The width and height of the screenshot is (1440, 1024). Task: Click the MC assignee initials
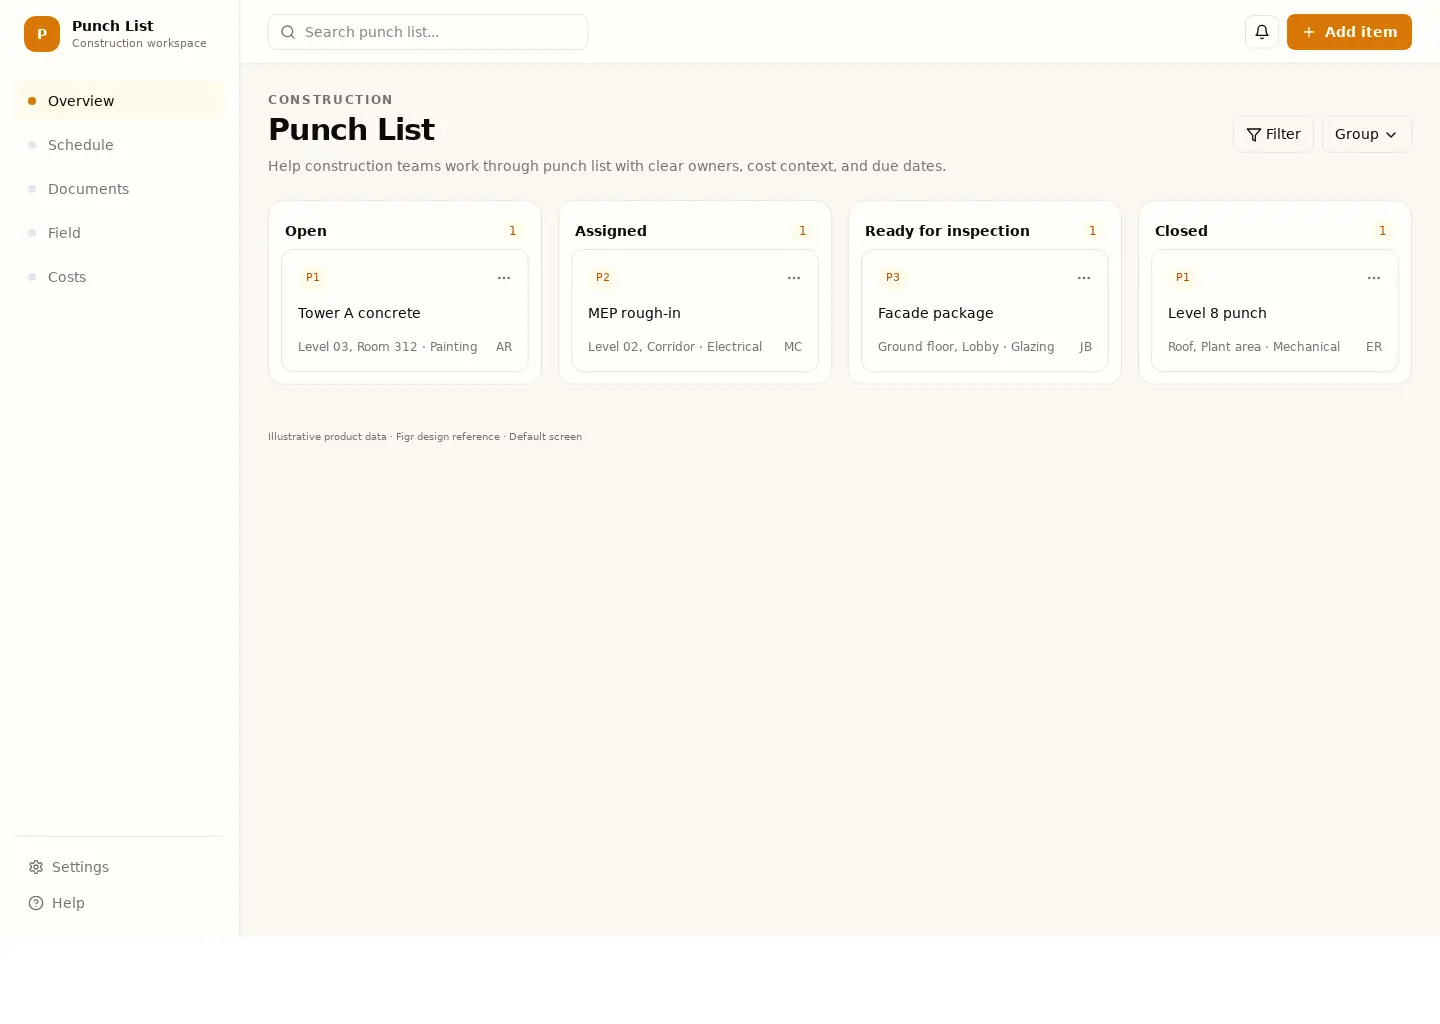793,347
